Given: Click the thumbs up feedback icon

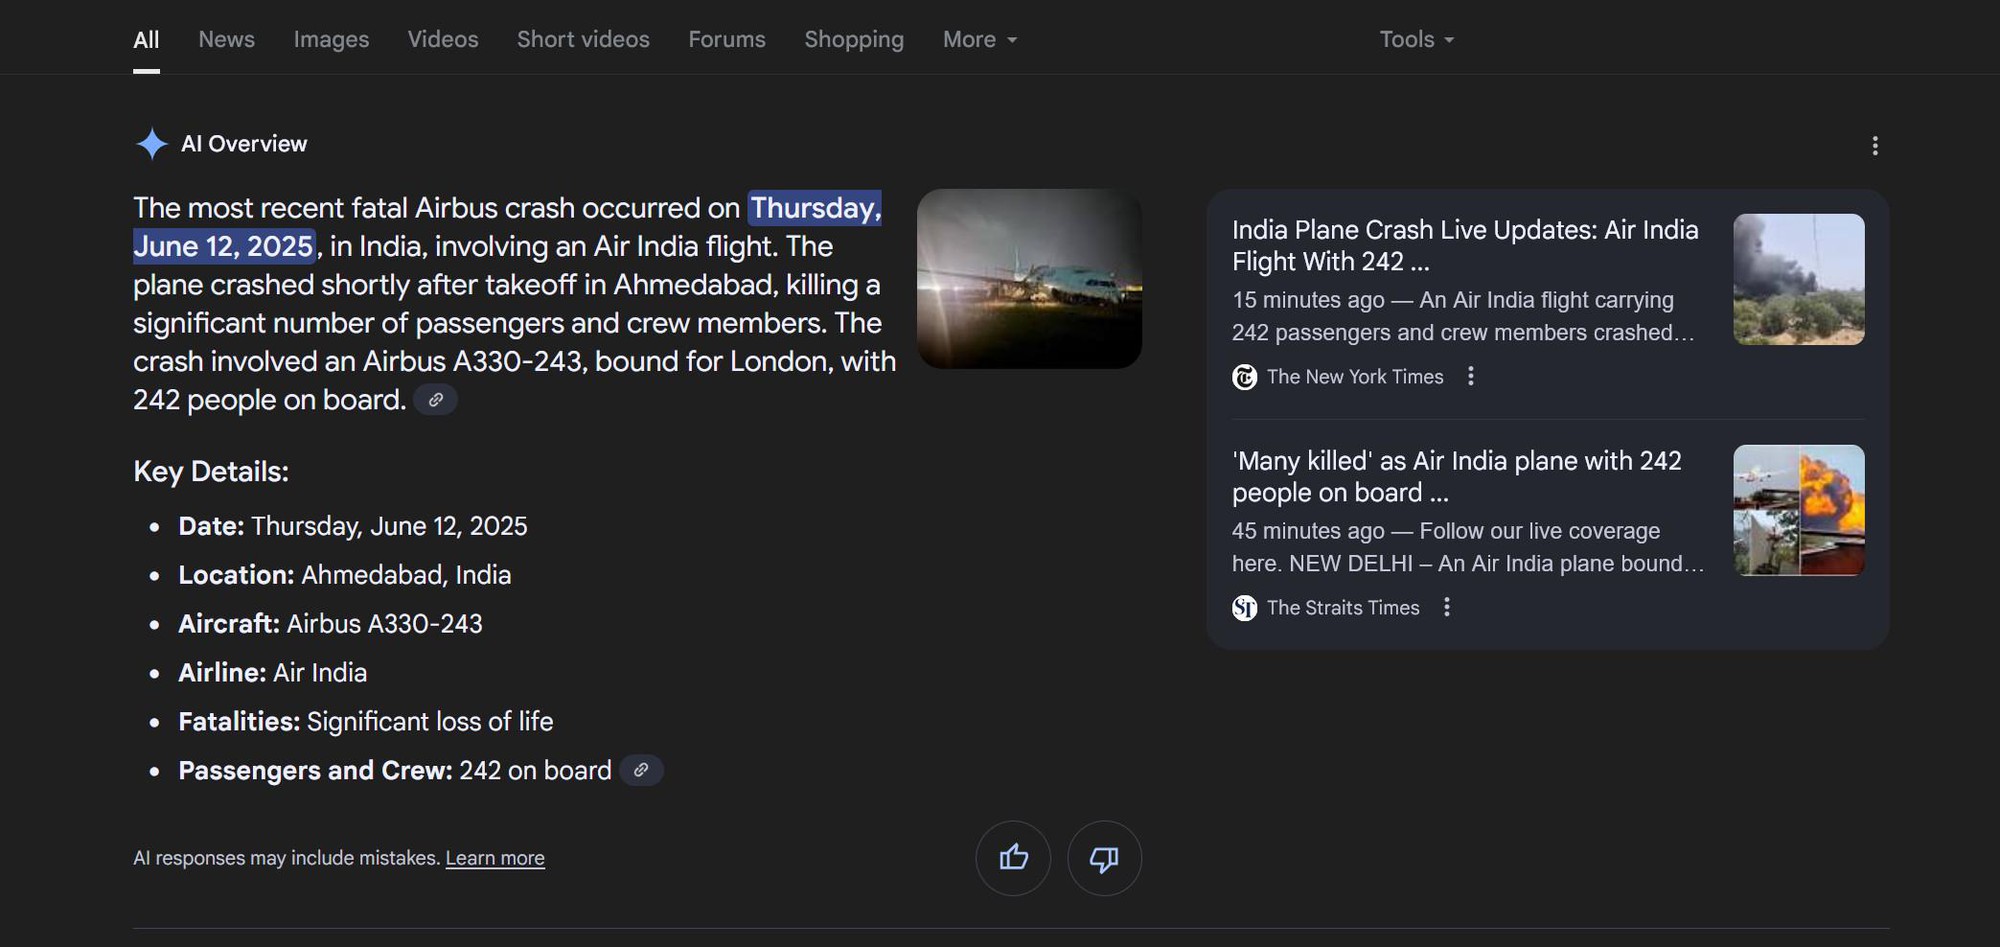Looking at the screenshot, I should (x=1013, y=858).
